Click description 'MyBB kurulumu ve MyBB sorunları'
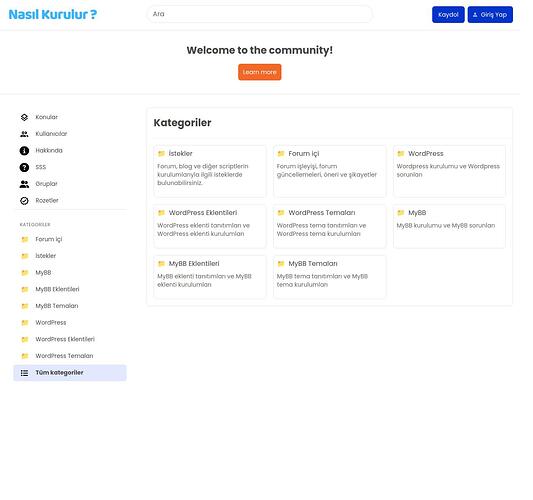The image size is (533, 500). 446,226
